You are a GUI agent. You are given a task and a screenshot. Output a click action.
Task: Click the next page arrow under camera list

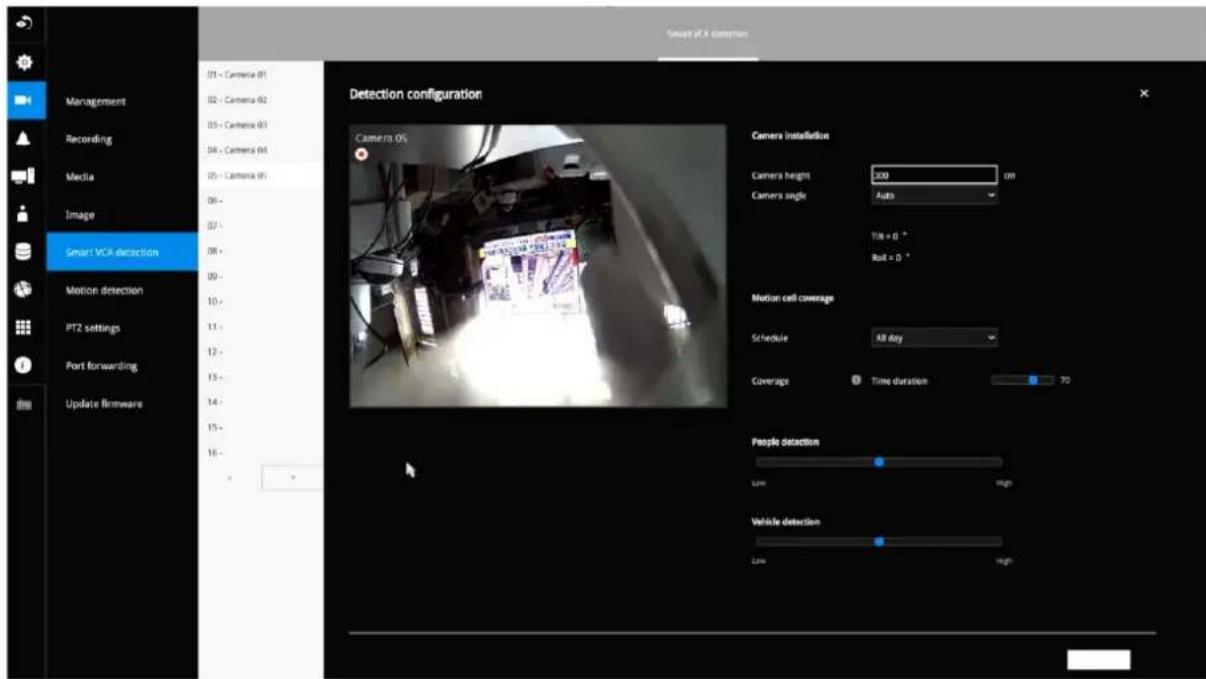292,478
